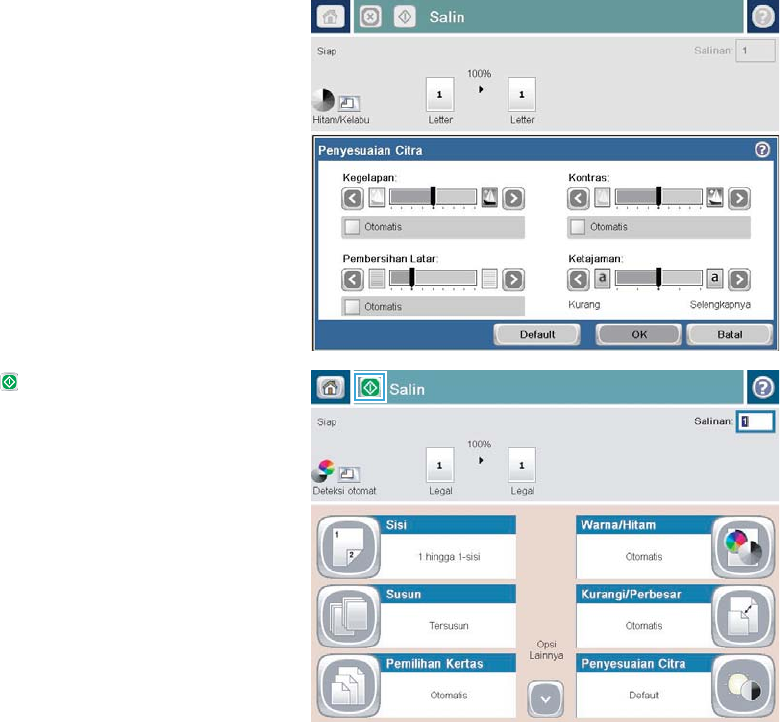The image size is (780, 722).
Task: Open the Sisi sides option icon
Action: point(349,547)
